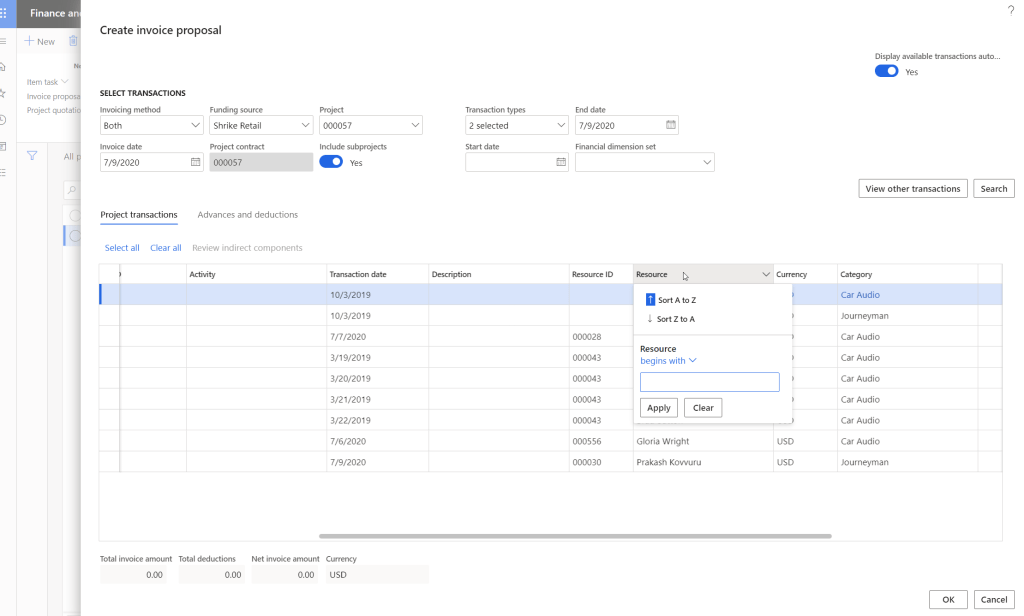Expand the 'begins with' filter operator
The height and width of the screenshot is (616, 1024).
(x=668, y=361)
